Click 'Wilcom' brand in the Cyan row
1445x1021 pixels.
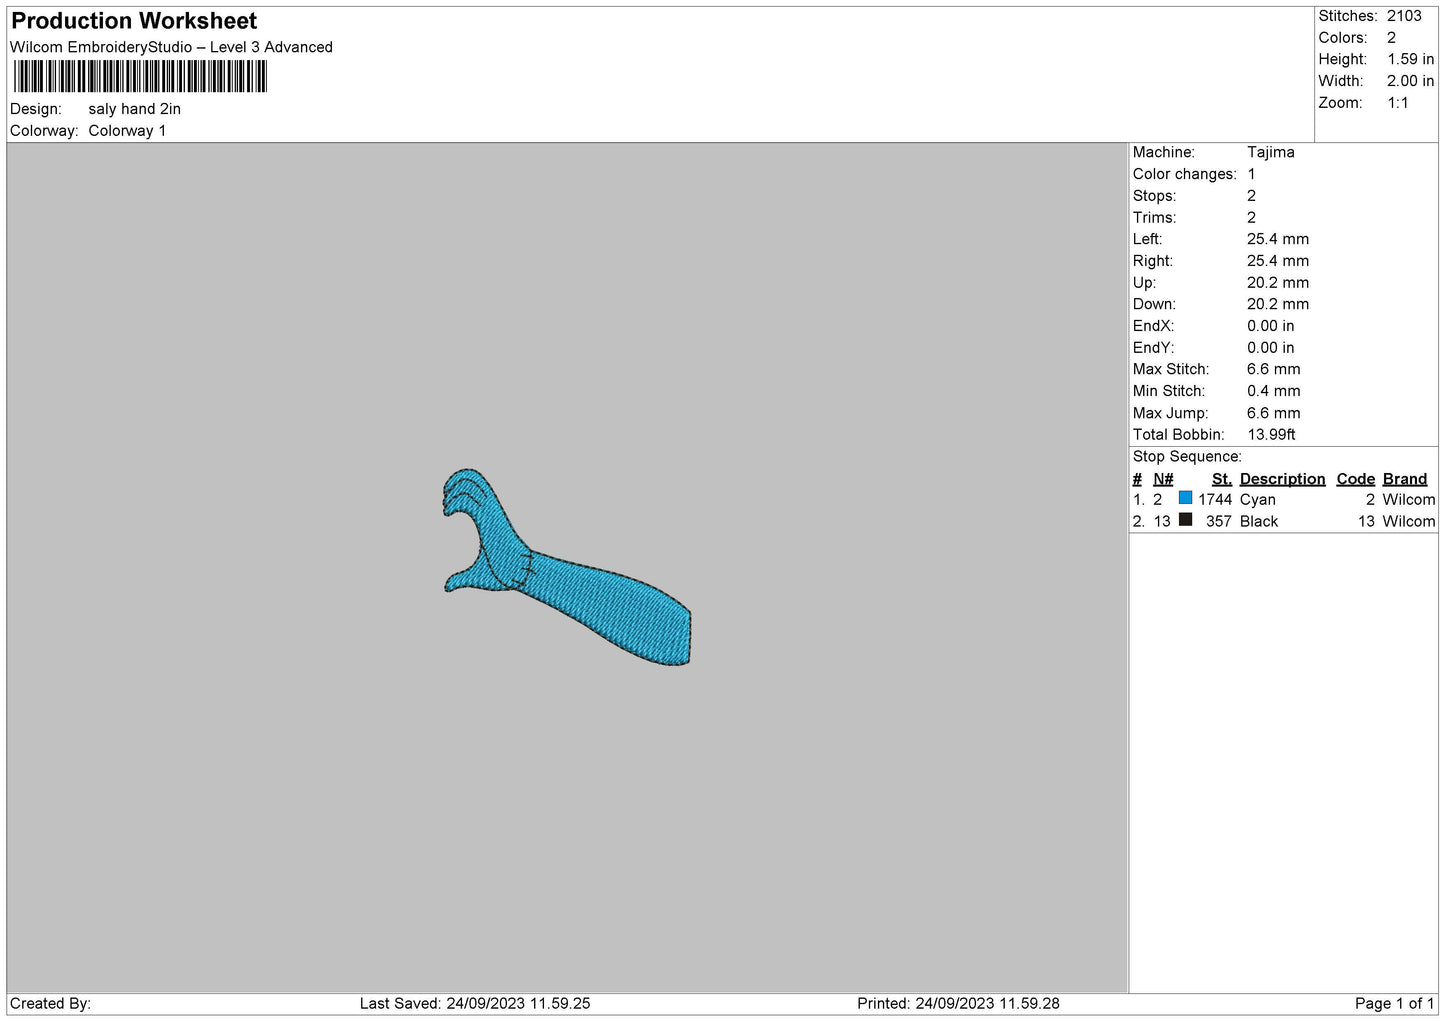point(1409,500)
